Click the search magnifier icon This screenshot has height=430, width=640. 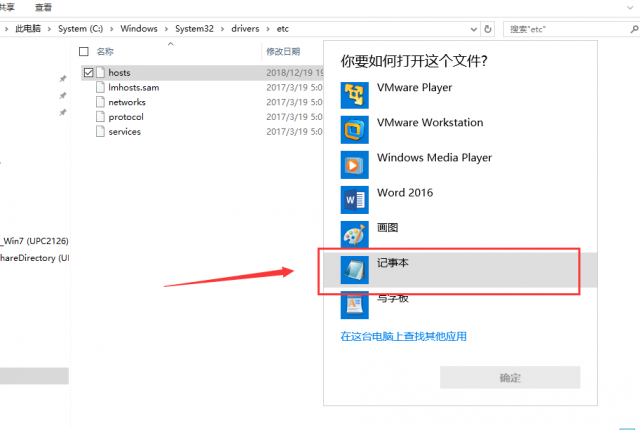634,29
